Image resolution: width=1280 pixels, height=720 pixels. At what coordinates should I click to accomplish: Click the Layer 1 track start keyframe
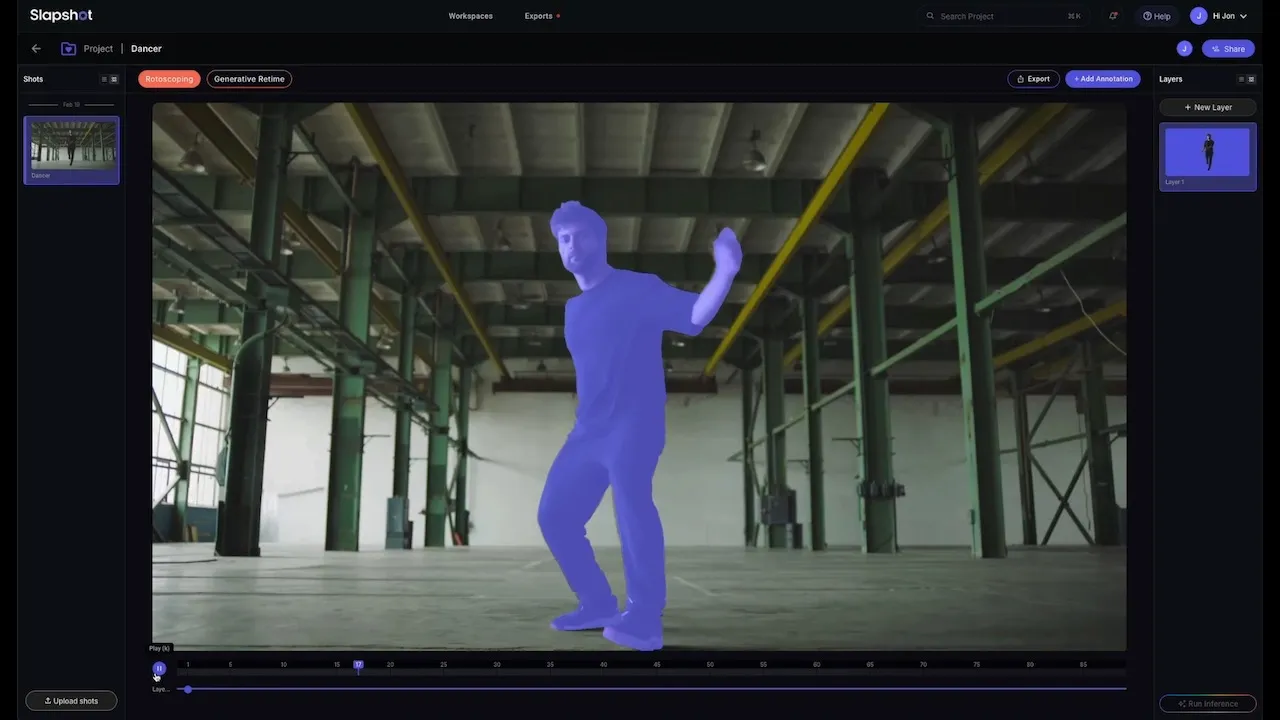(187, 689)
